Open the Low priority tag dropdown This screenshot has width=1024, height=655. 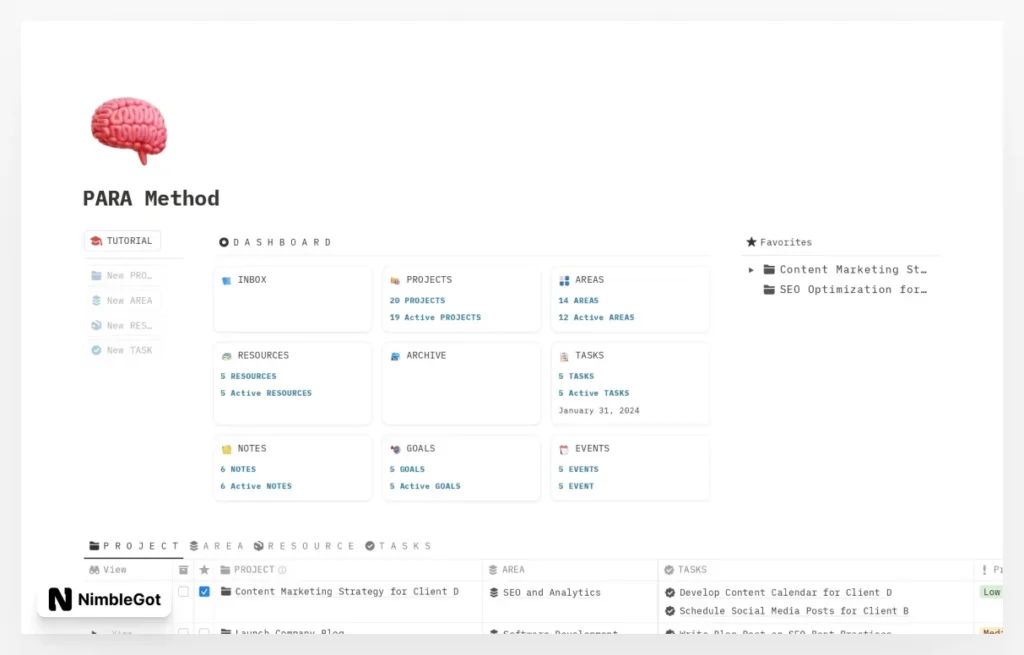tap(991, 592)
